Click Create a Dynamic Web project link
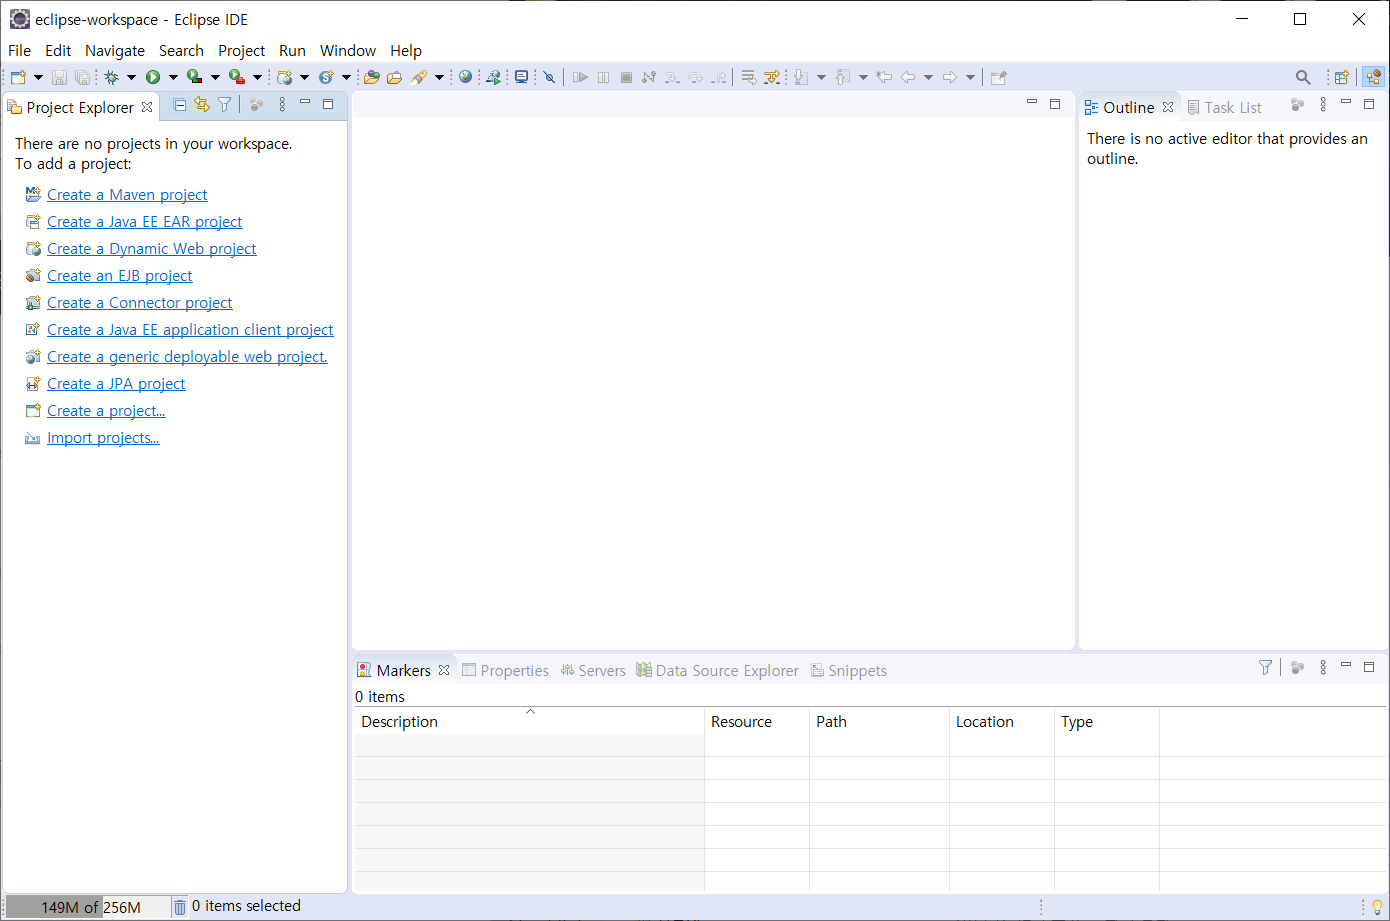1390x921 pixels. [x=151, y=249]
